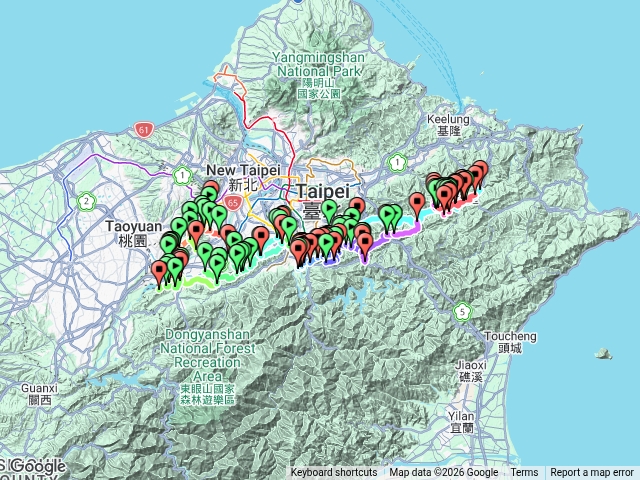Select the Keelung city label

[x=448, y=125]
